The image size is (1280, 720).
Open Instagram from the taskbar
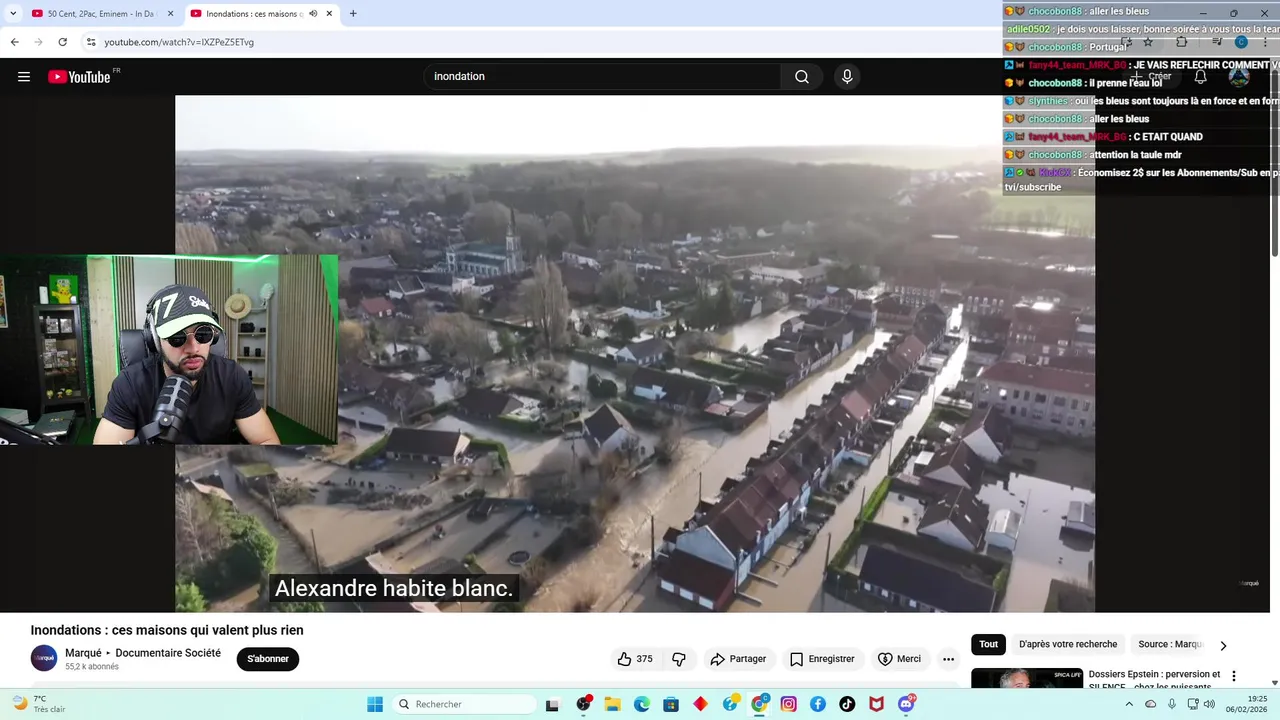point(789,704)
